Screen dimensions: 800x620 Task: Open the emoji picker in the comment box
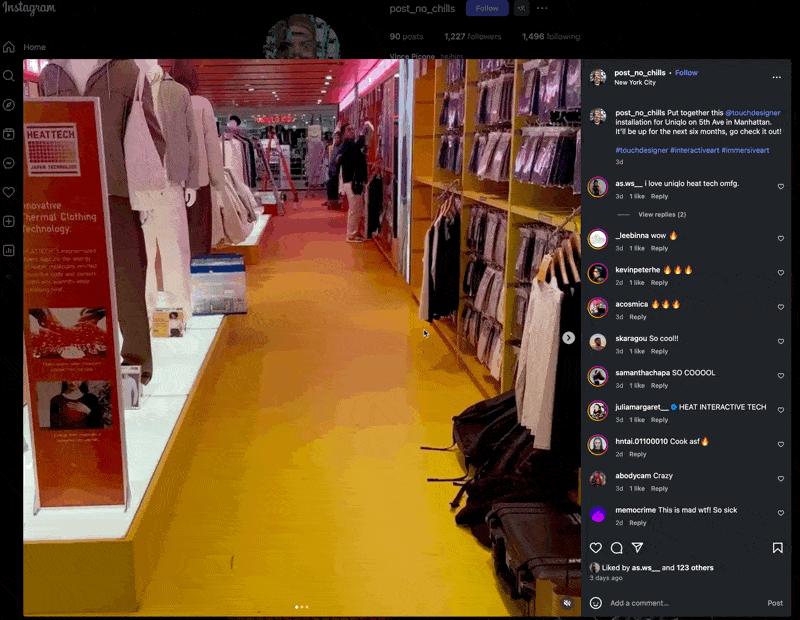(x=596, y=603)
